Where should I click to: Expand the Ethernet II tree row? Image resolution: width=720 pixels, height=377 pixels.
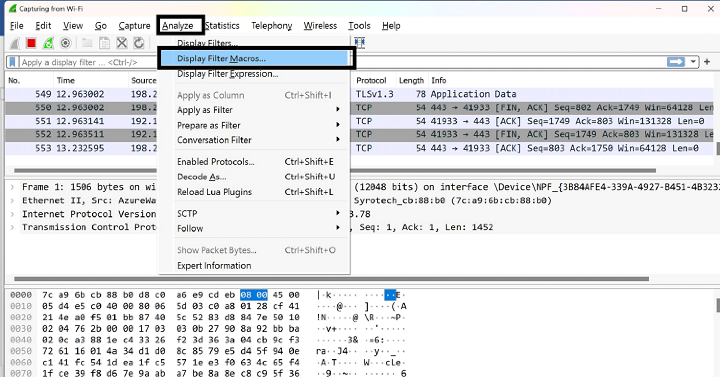click(12, 201)
